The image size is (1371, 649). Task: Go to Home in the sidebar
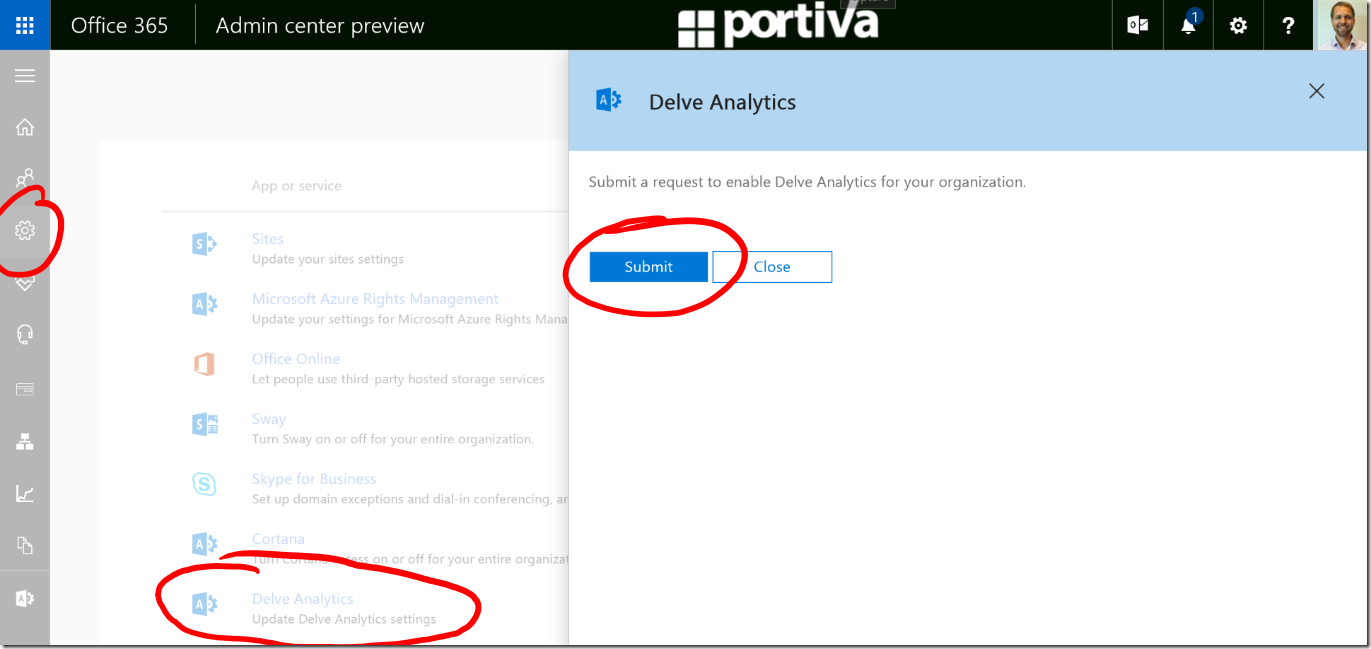pyautogui.click(x=25, y=127)
